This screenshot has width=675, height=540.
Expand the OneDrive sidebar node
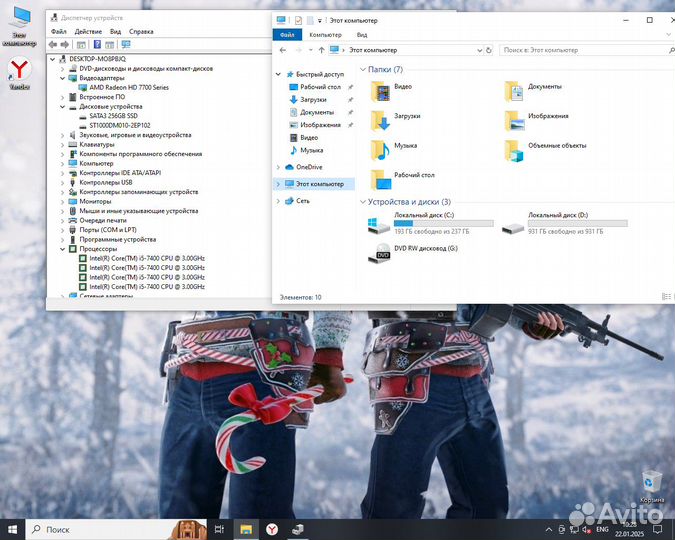pyautogui.click(x=278, y=167)
